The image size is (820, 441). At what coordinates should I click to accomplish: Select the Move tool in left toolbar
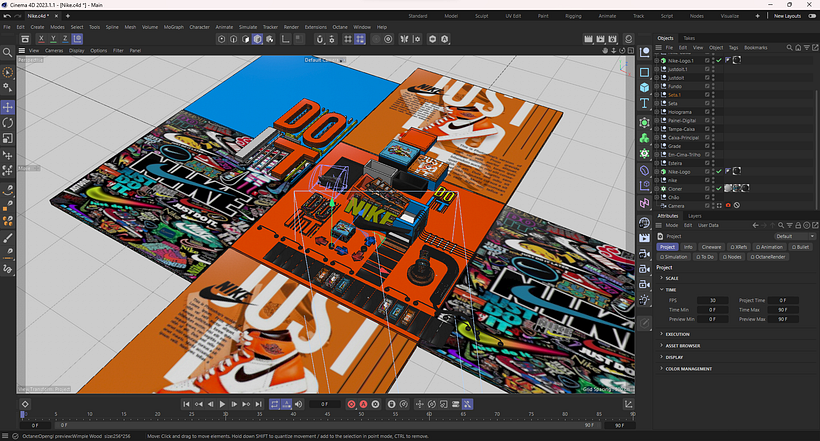click(8, 107)
